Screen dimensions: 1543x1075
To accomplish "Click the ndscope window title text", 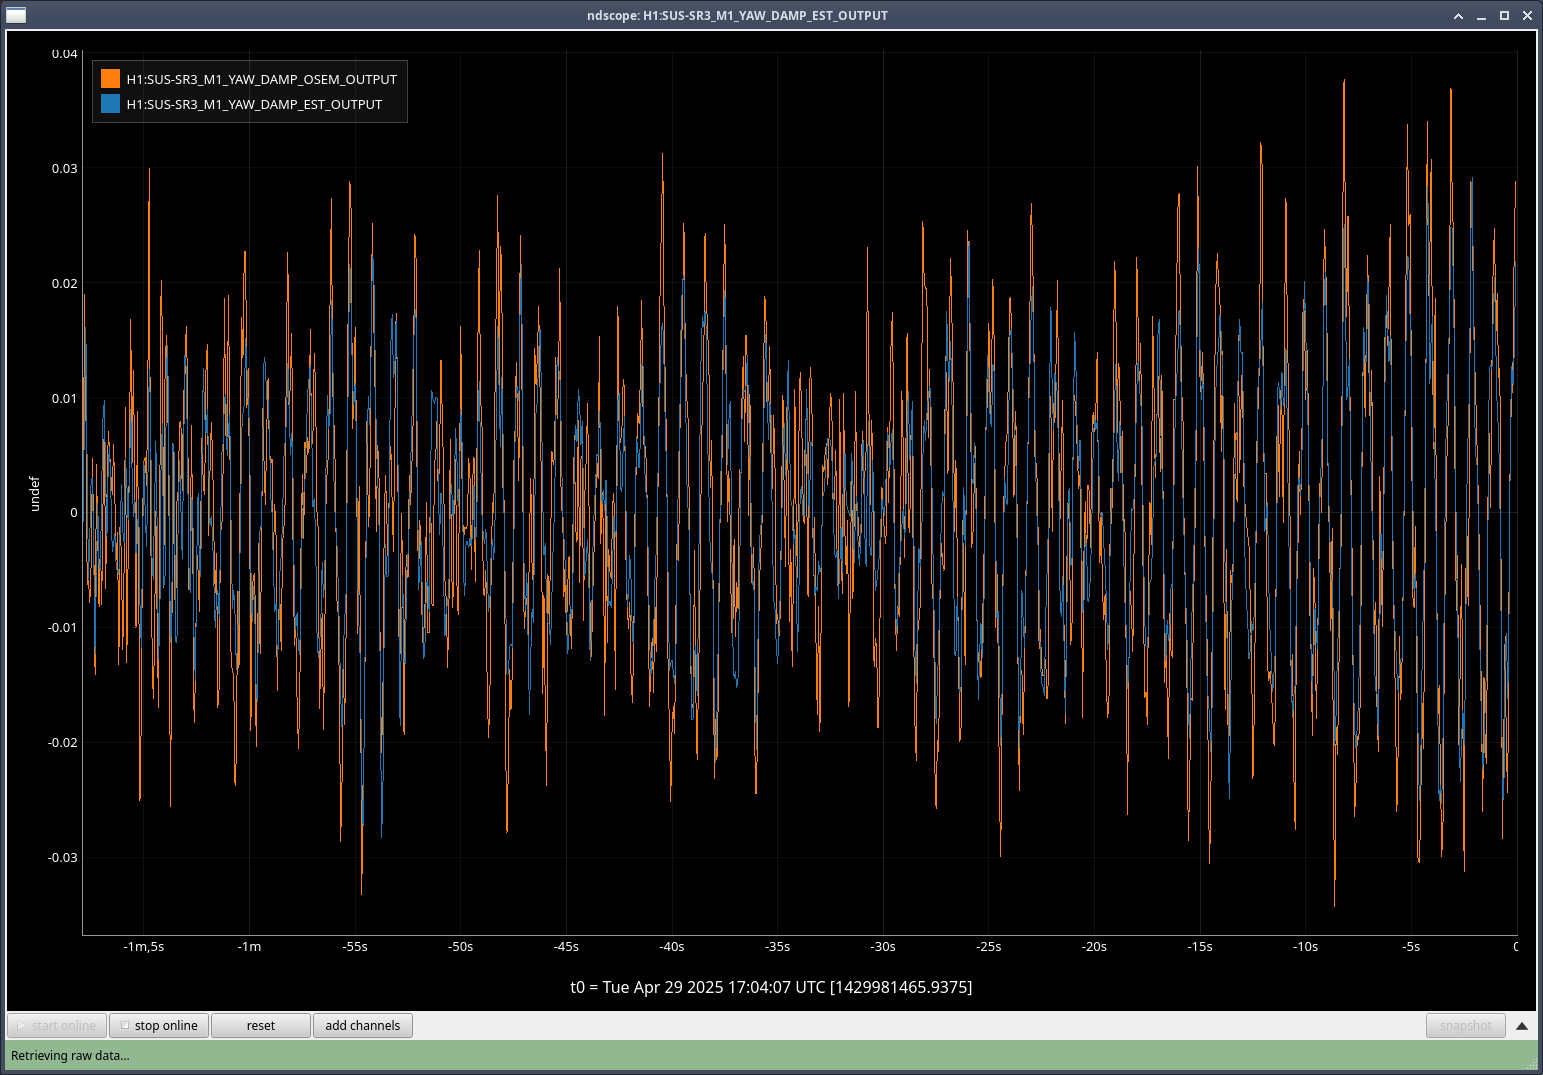I will coord(737,15).
